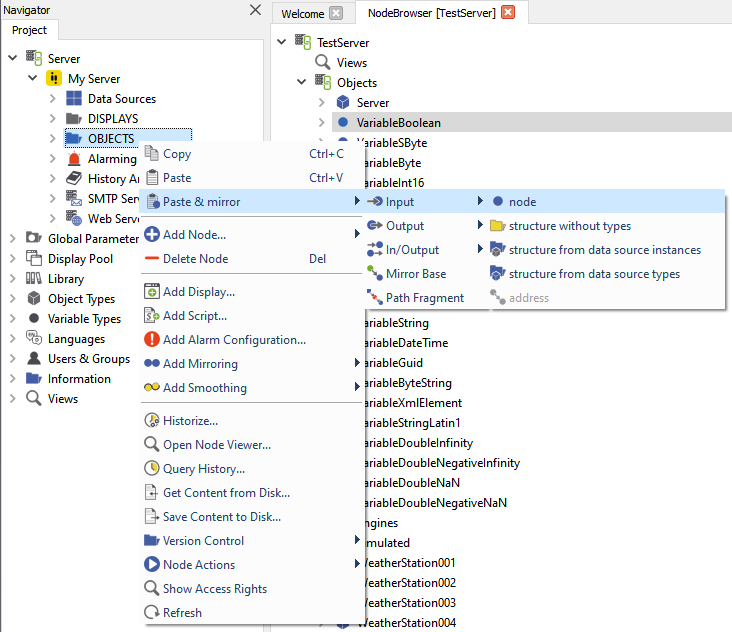Click the Add Alarm Configuration exclamation icon

(x=152, y=339)
